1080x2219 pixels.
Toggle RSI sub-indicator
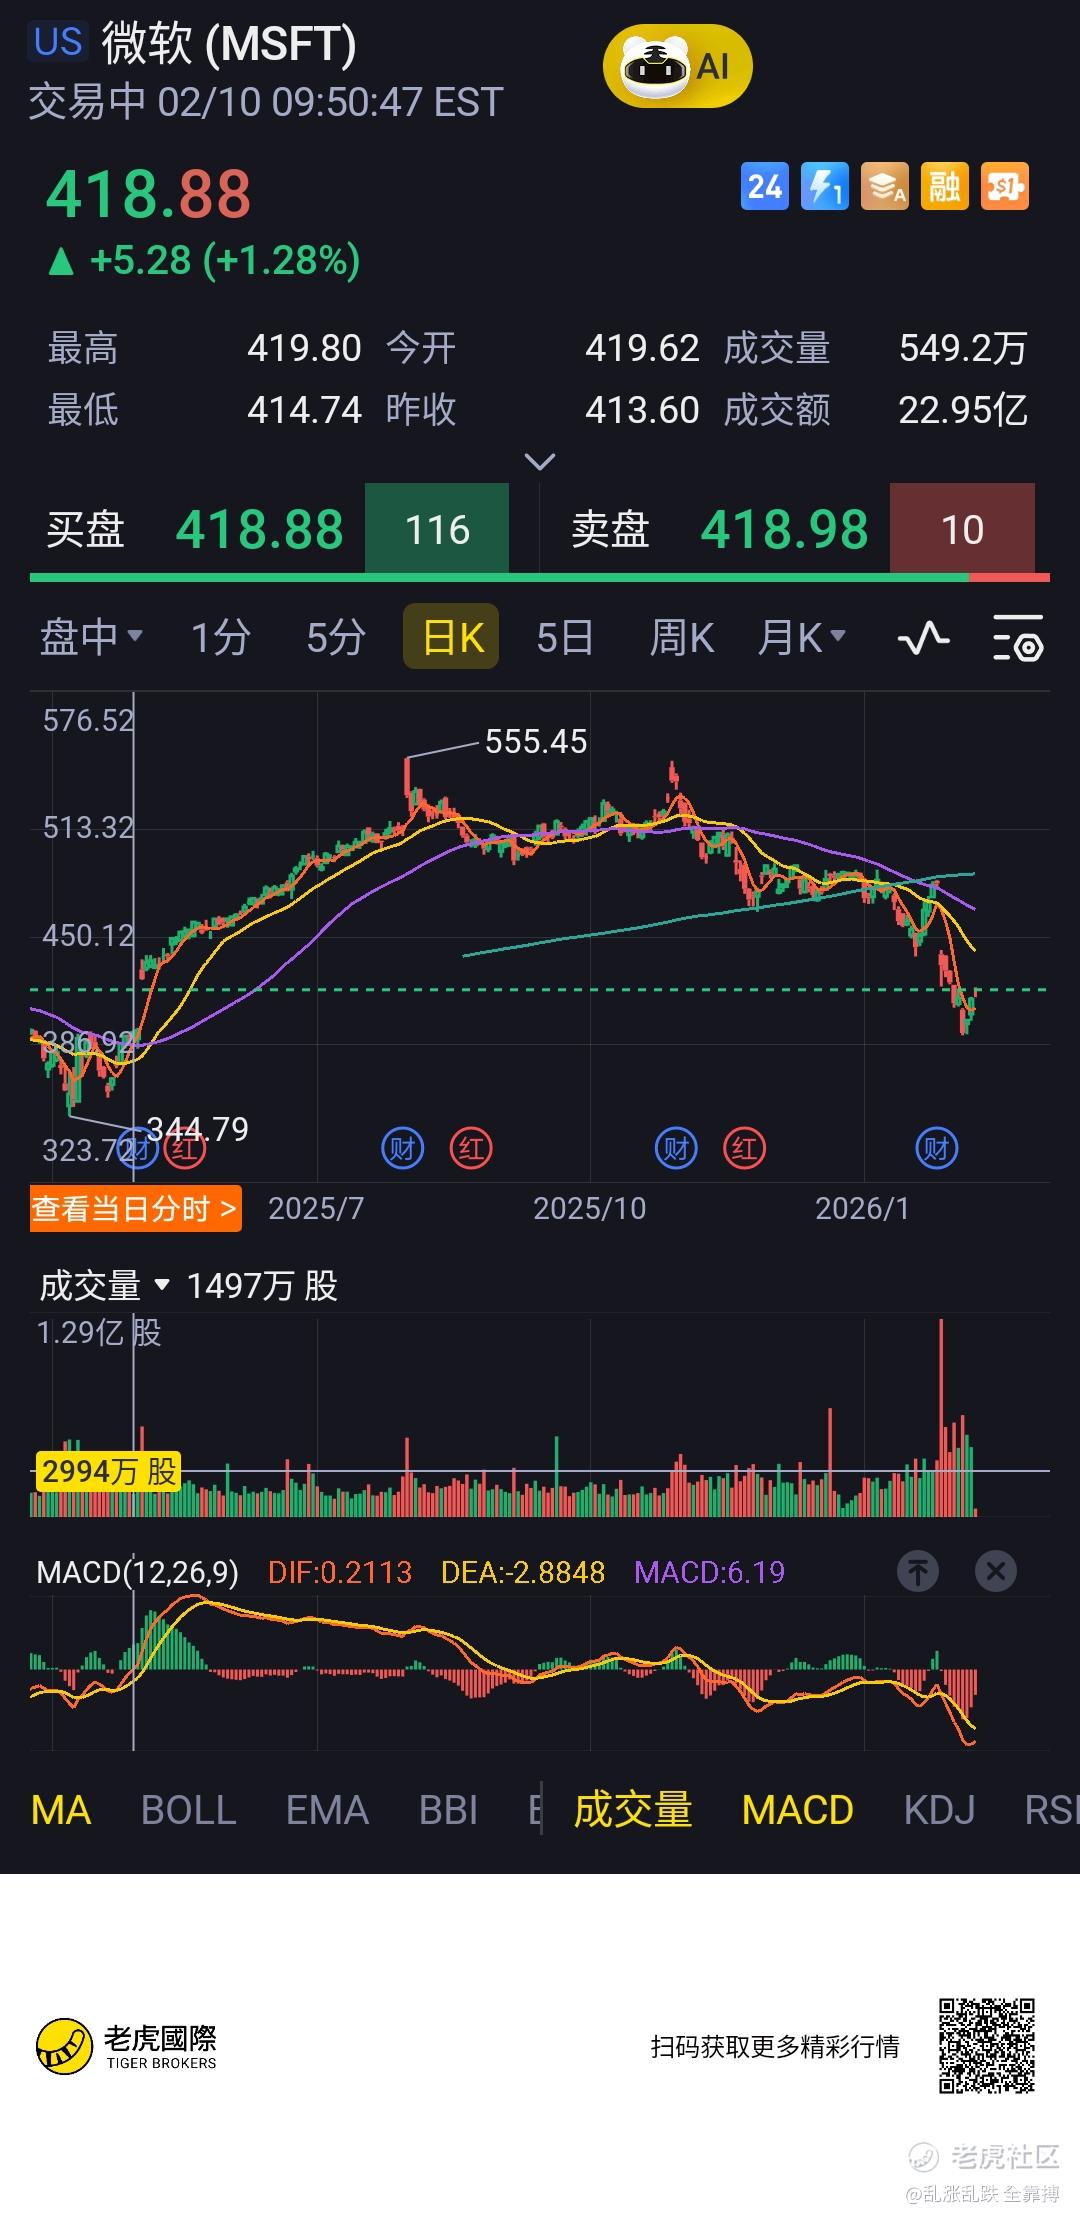click(x=1051, y=1811)
